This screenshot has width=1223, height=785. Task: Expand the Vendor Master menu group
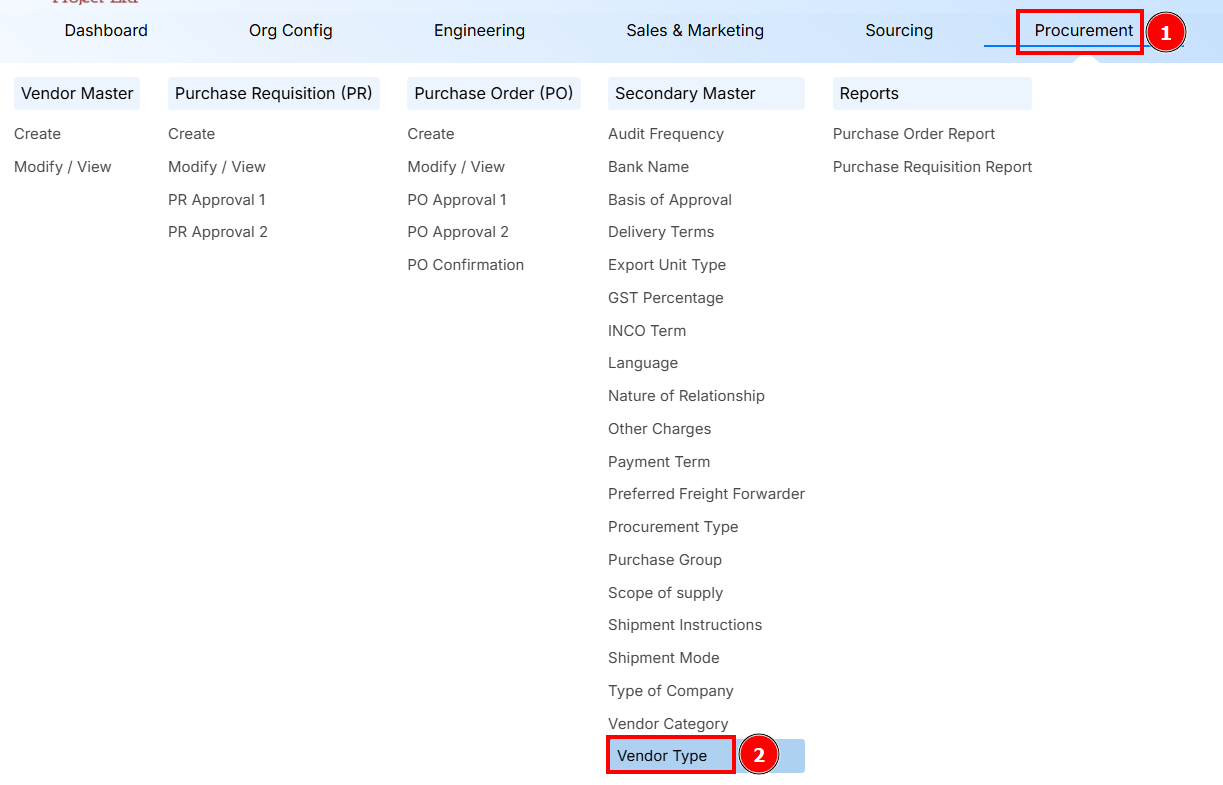(76, 92)
